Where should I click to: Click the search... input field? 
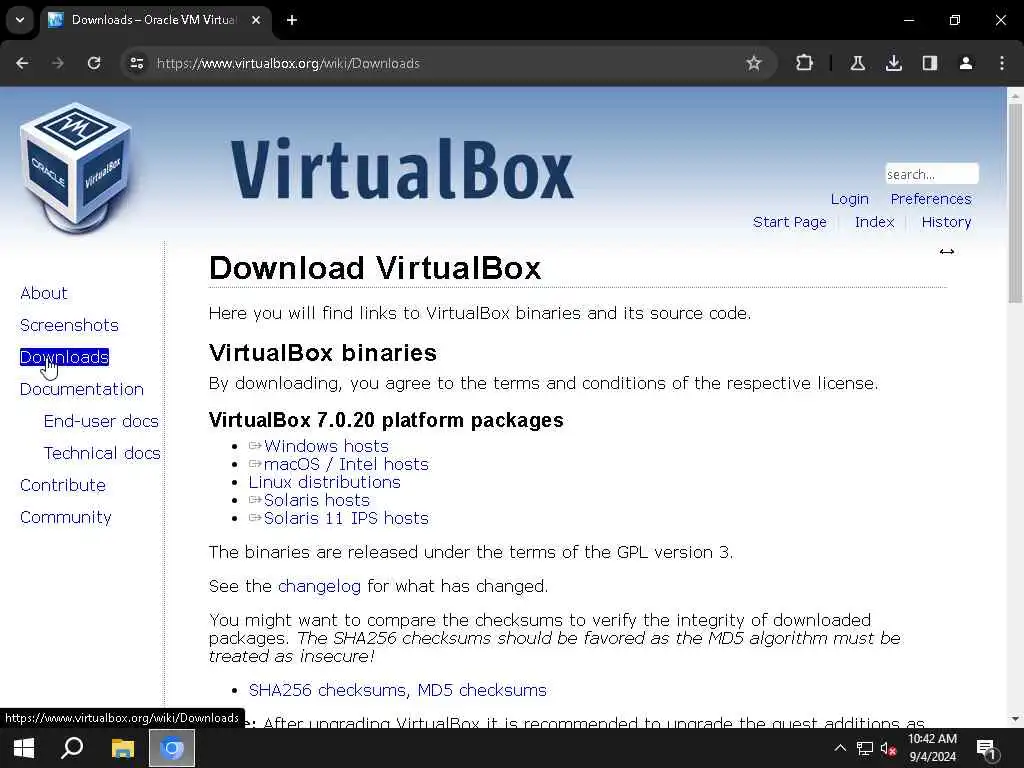pyautogui.click(x=931, y=174)
